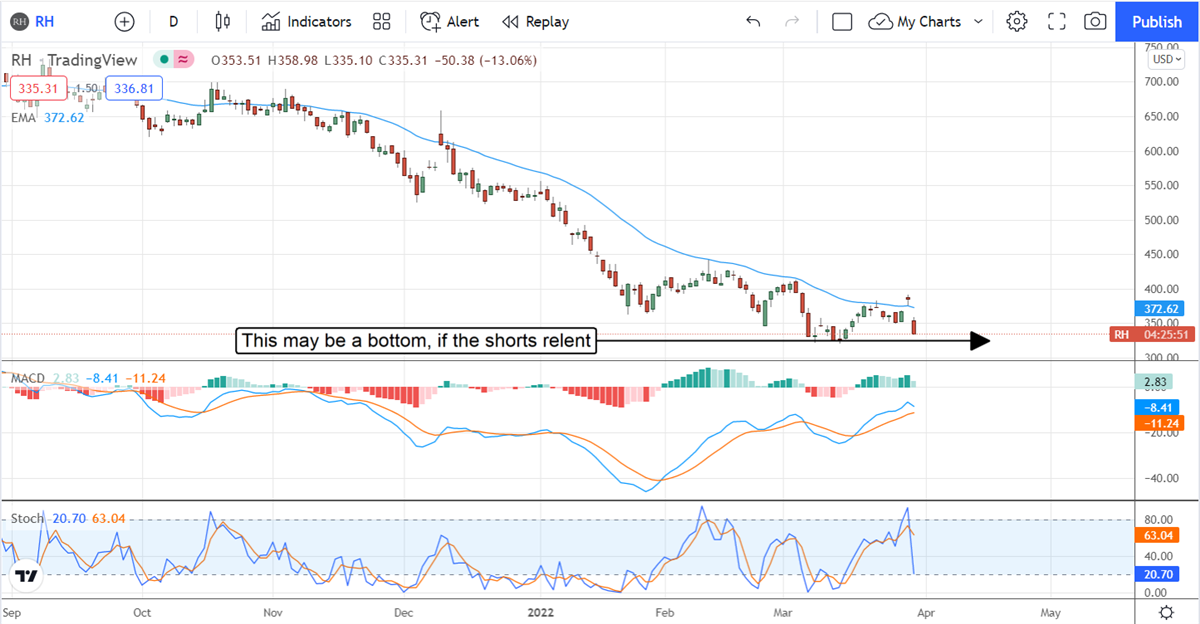Expand the chevron next to My Charts
The image size is (1200, 624).
(x=978, y=21)
